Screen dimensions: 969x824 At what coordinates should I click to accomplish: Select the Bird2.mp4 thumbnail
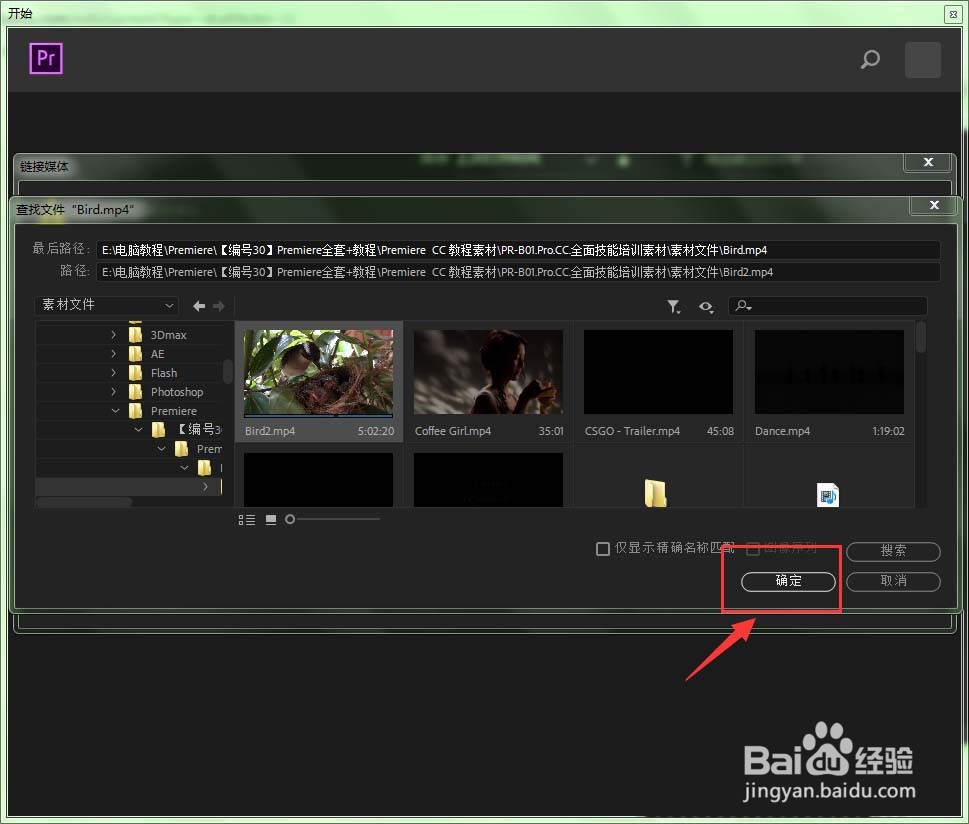point(319,381)
